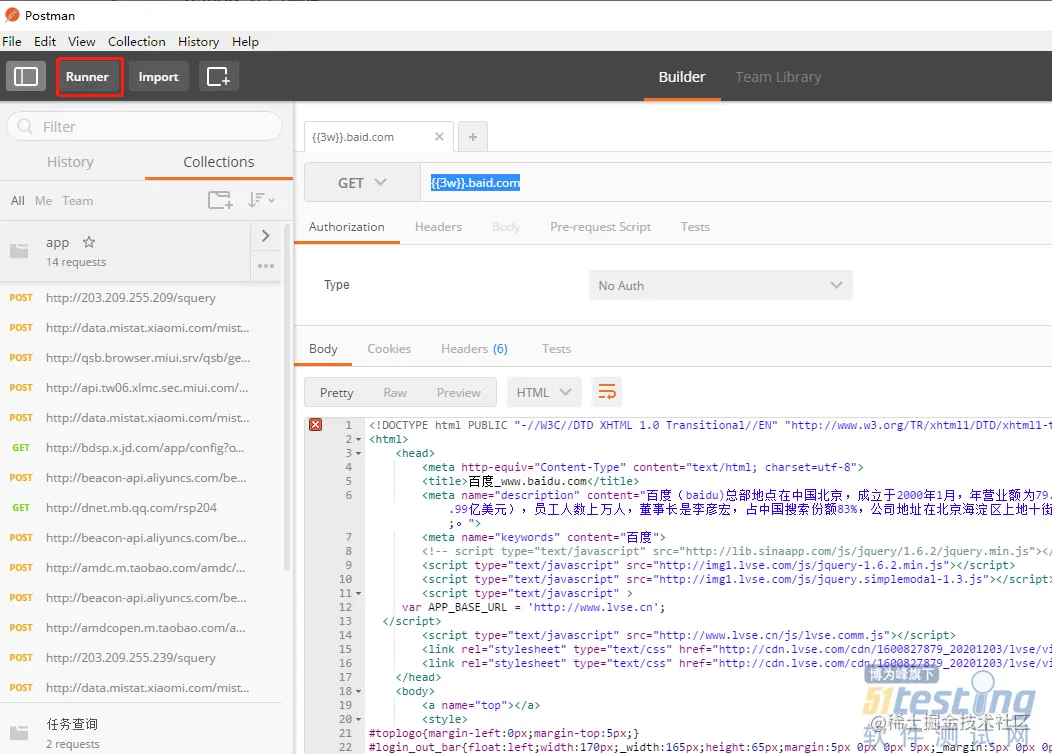Viewport: 1052px width, 754px height.
Task: Select Pretty response view
Action: 337,392
